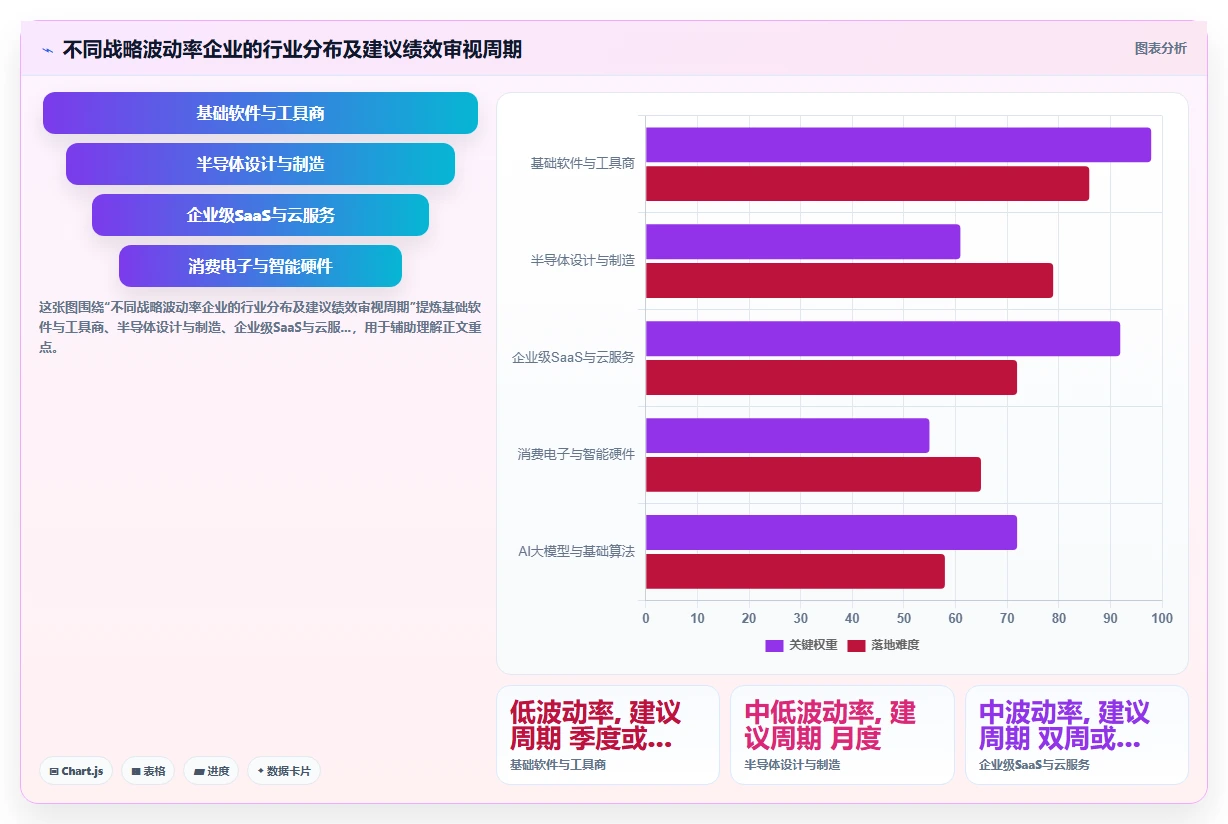
Task: Click purple 关键权重 bar for 企业级SaaS与云服务
Action: pos(883,339)
